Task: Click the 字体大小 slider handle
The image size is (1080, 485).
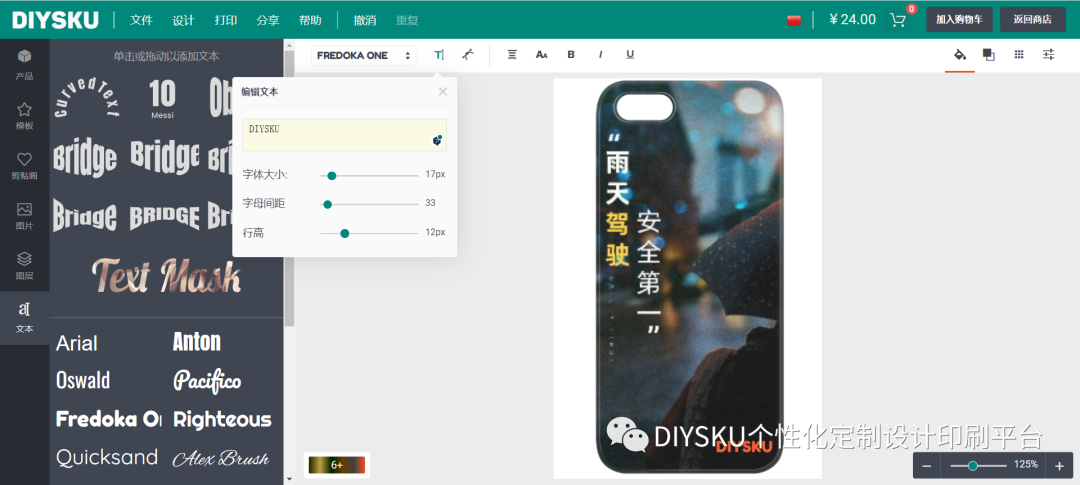Action: [x=331, y=176]
